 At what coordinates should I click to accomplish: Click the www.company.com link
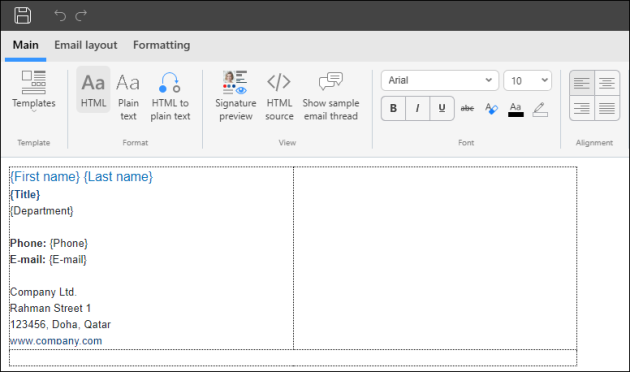pos(56,341)
